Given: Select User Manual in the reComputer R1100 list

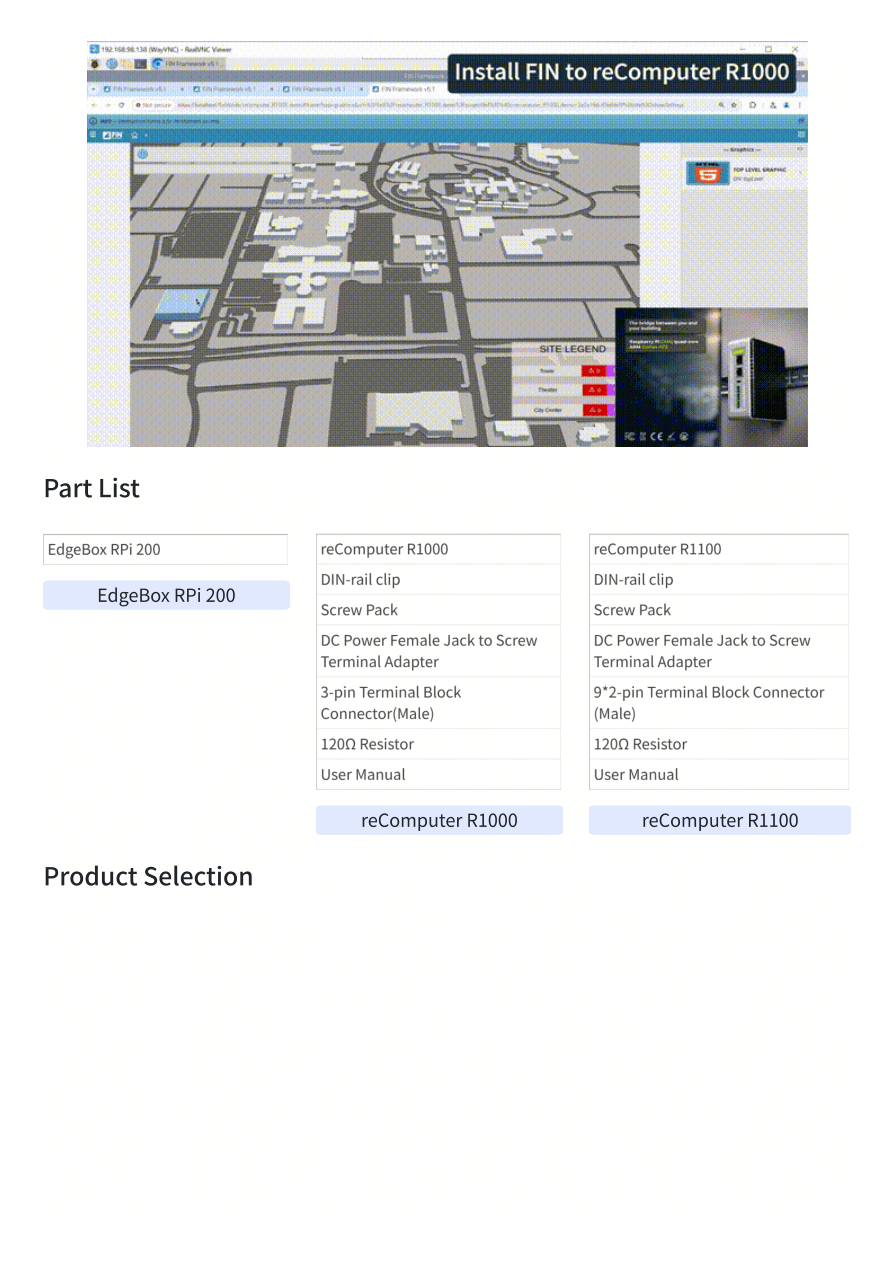Looking at the screenshot, I should tap(719, 774).
